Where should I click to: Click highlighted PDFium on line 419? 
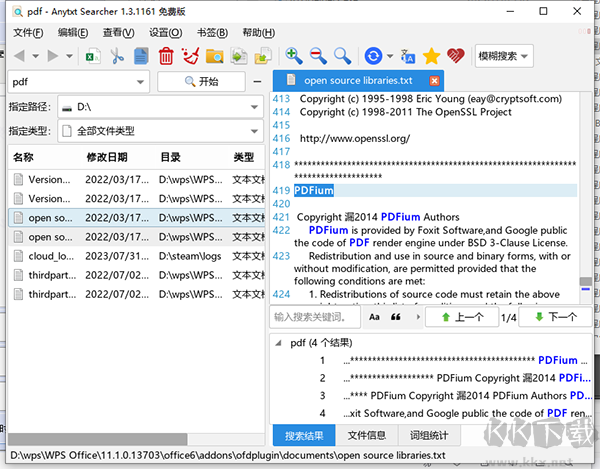(x=314, y=190)
